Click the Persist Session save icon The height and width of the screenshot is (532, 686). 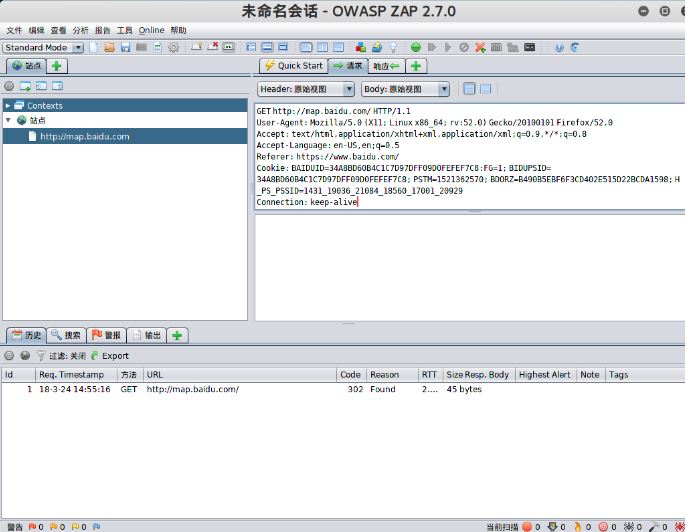[x=126, y=47]
